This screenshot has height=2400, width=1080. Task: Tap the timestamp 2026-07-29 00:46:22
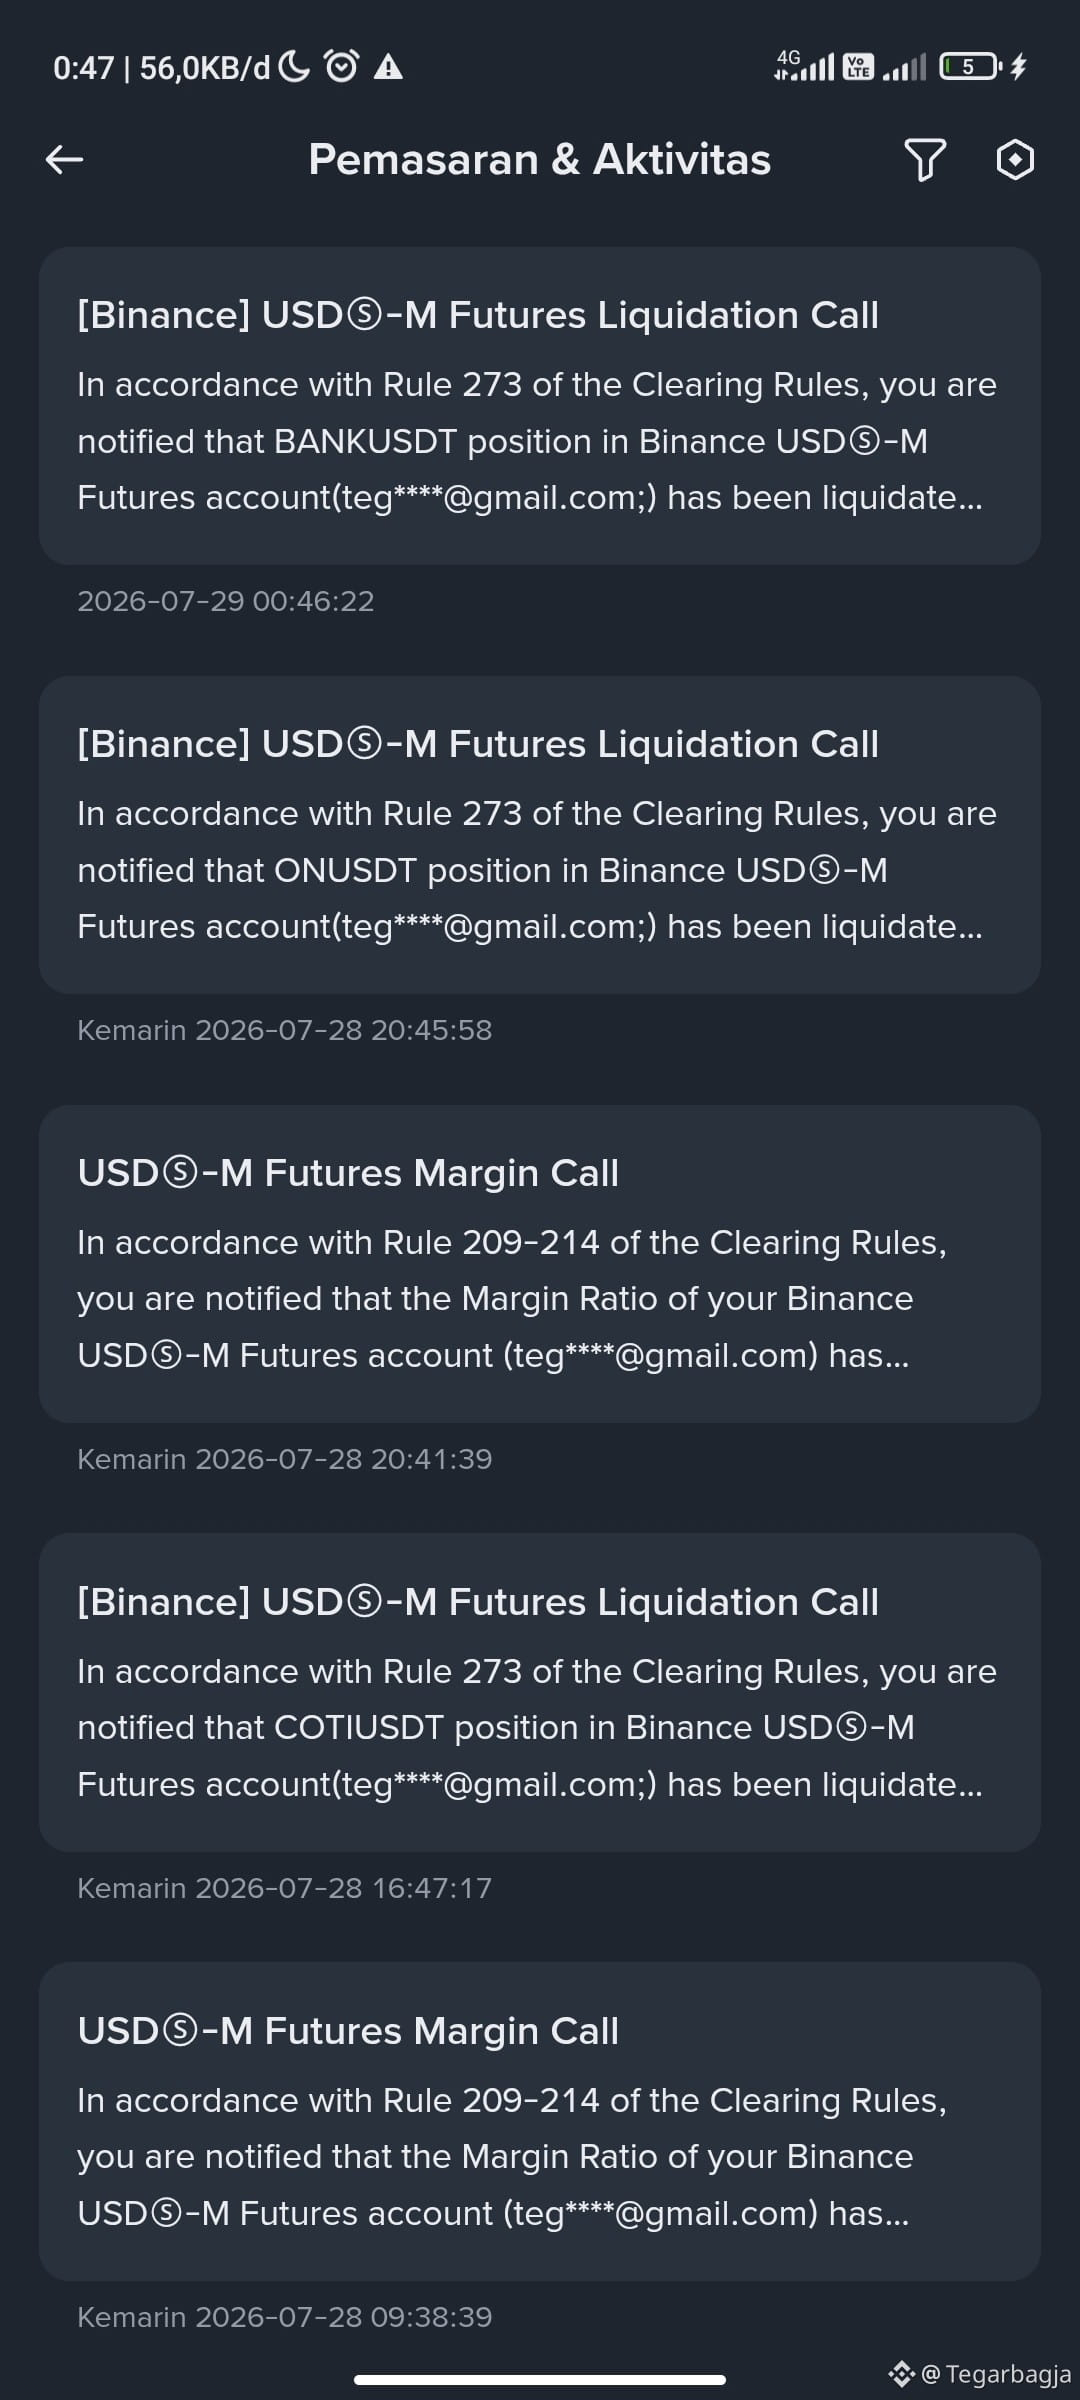tap(226, 601)
